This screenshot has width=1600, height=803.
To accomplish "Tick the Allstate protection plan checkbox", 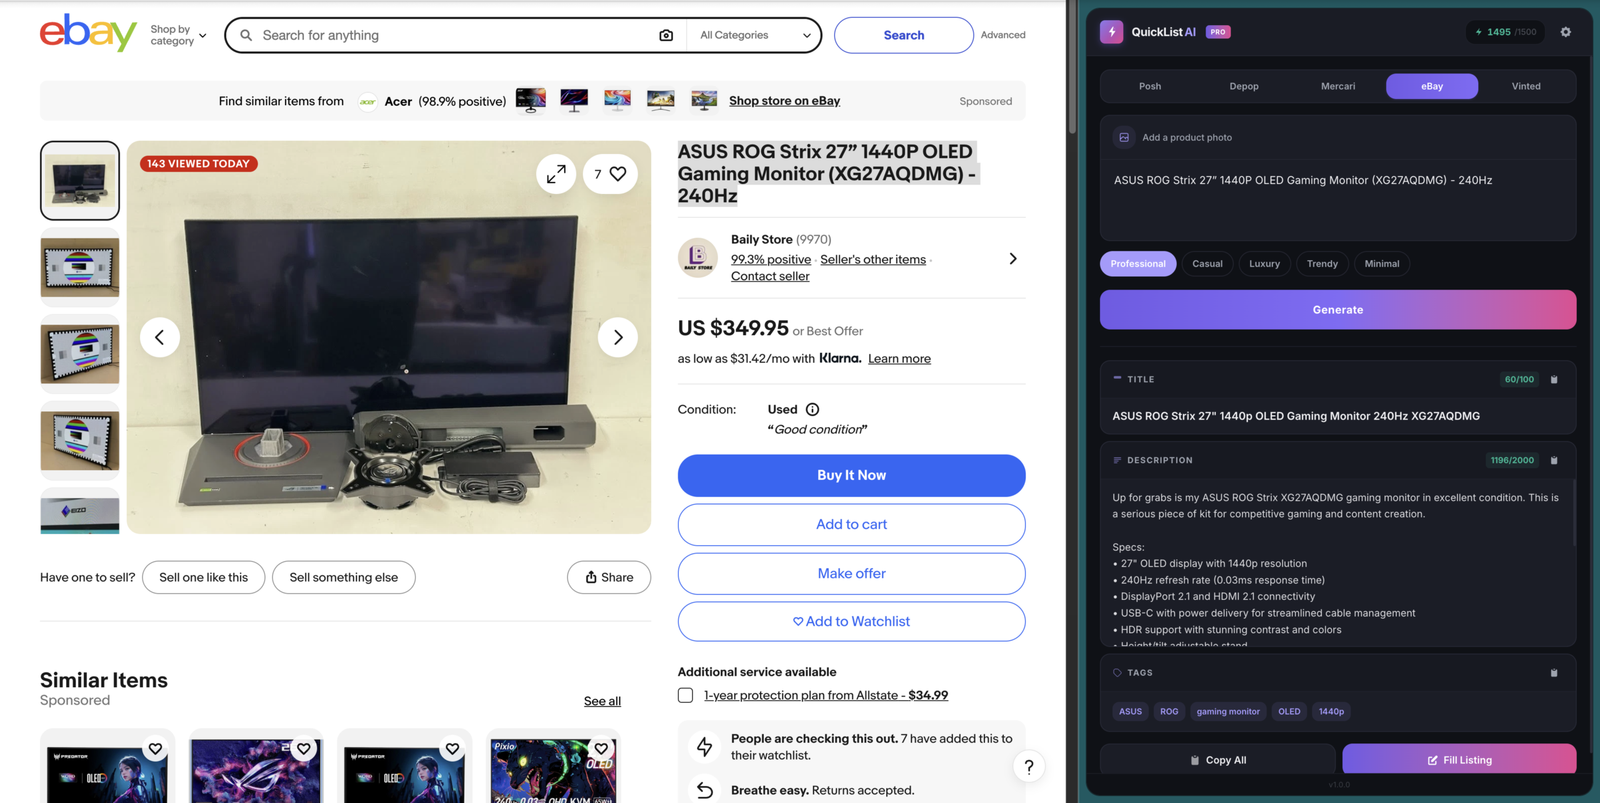I will 685,695.
